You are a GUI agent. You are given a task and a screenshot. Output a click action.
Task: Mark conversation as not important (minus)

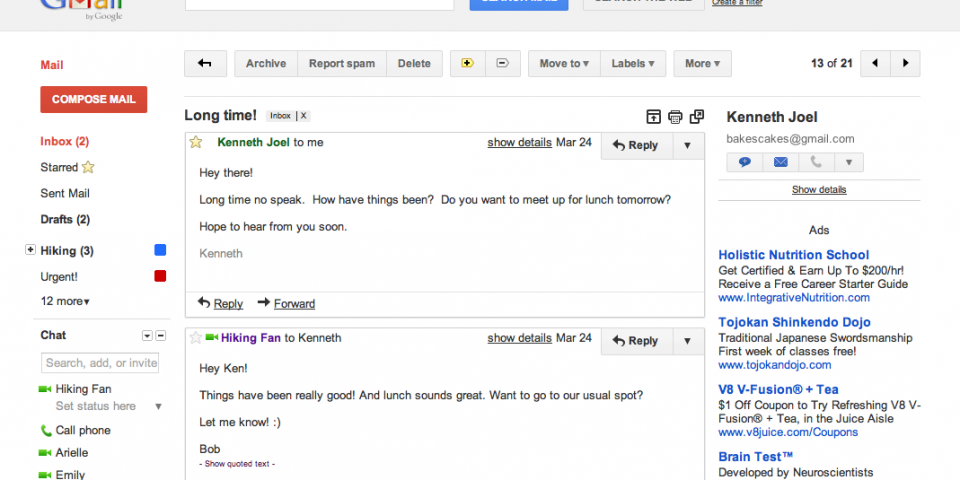(x=502, y=64)
